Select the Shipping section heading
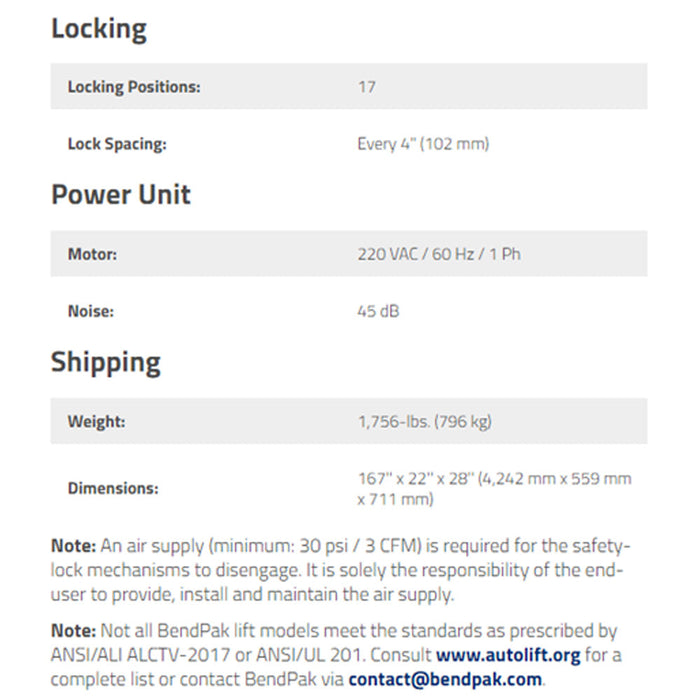Screen dimensions: 700x700 [106, 362]
